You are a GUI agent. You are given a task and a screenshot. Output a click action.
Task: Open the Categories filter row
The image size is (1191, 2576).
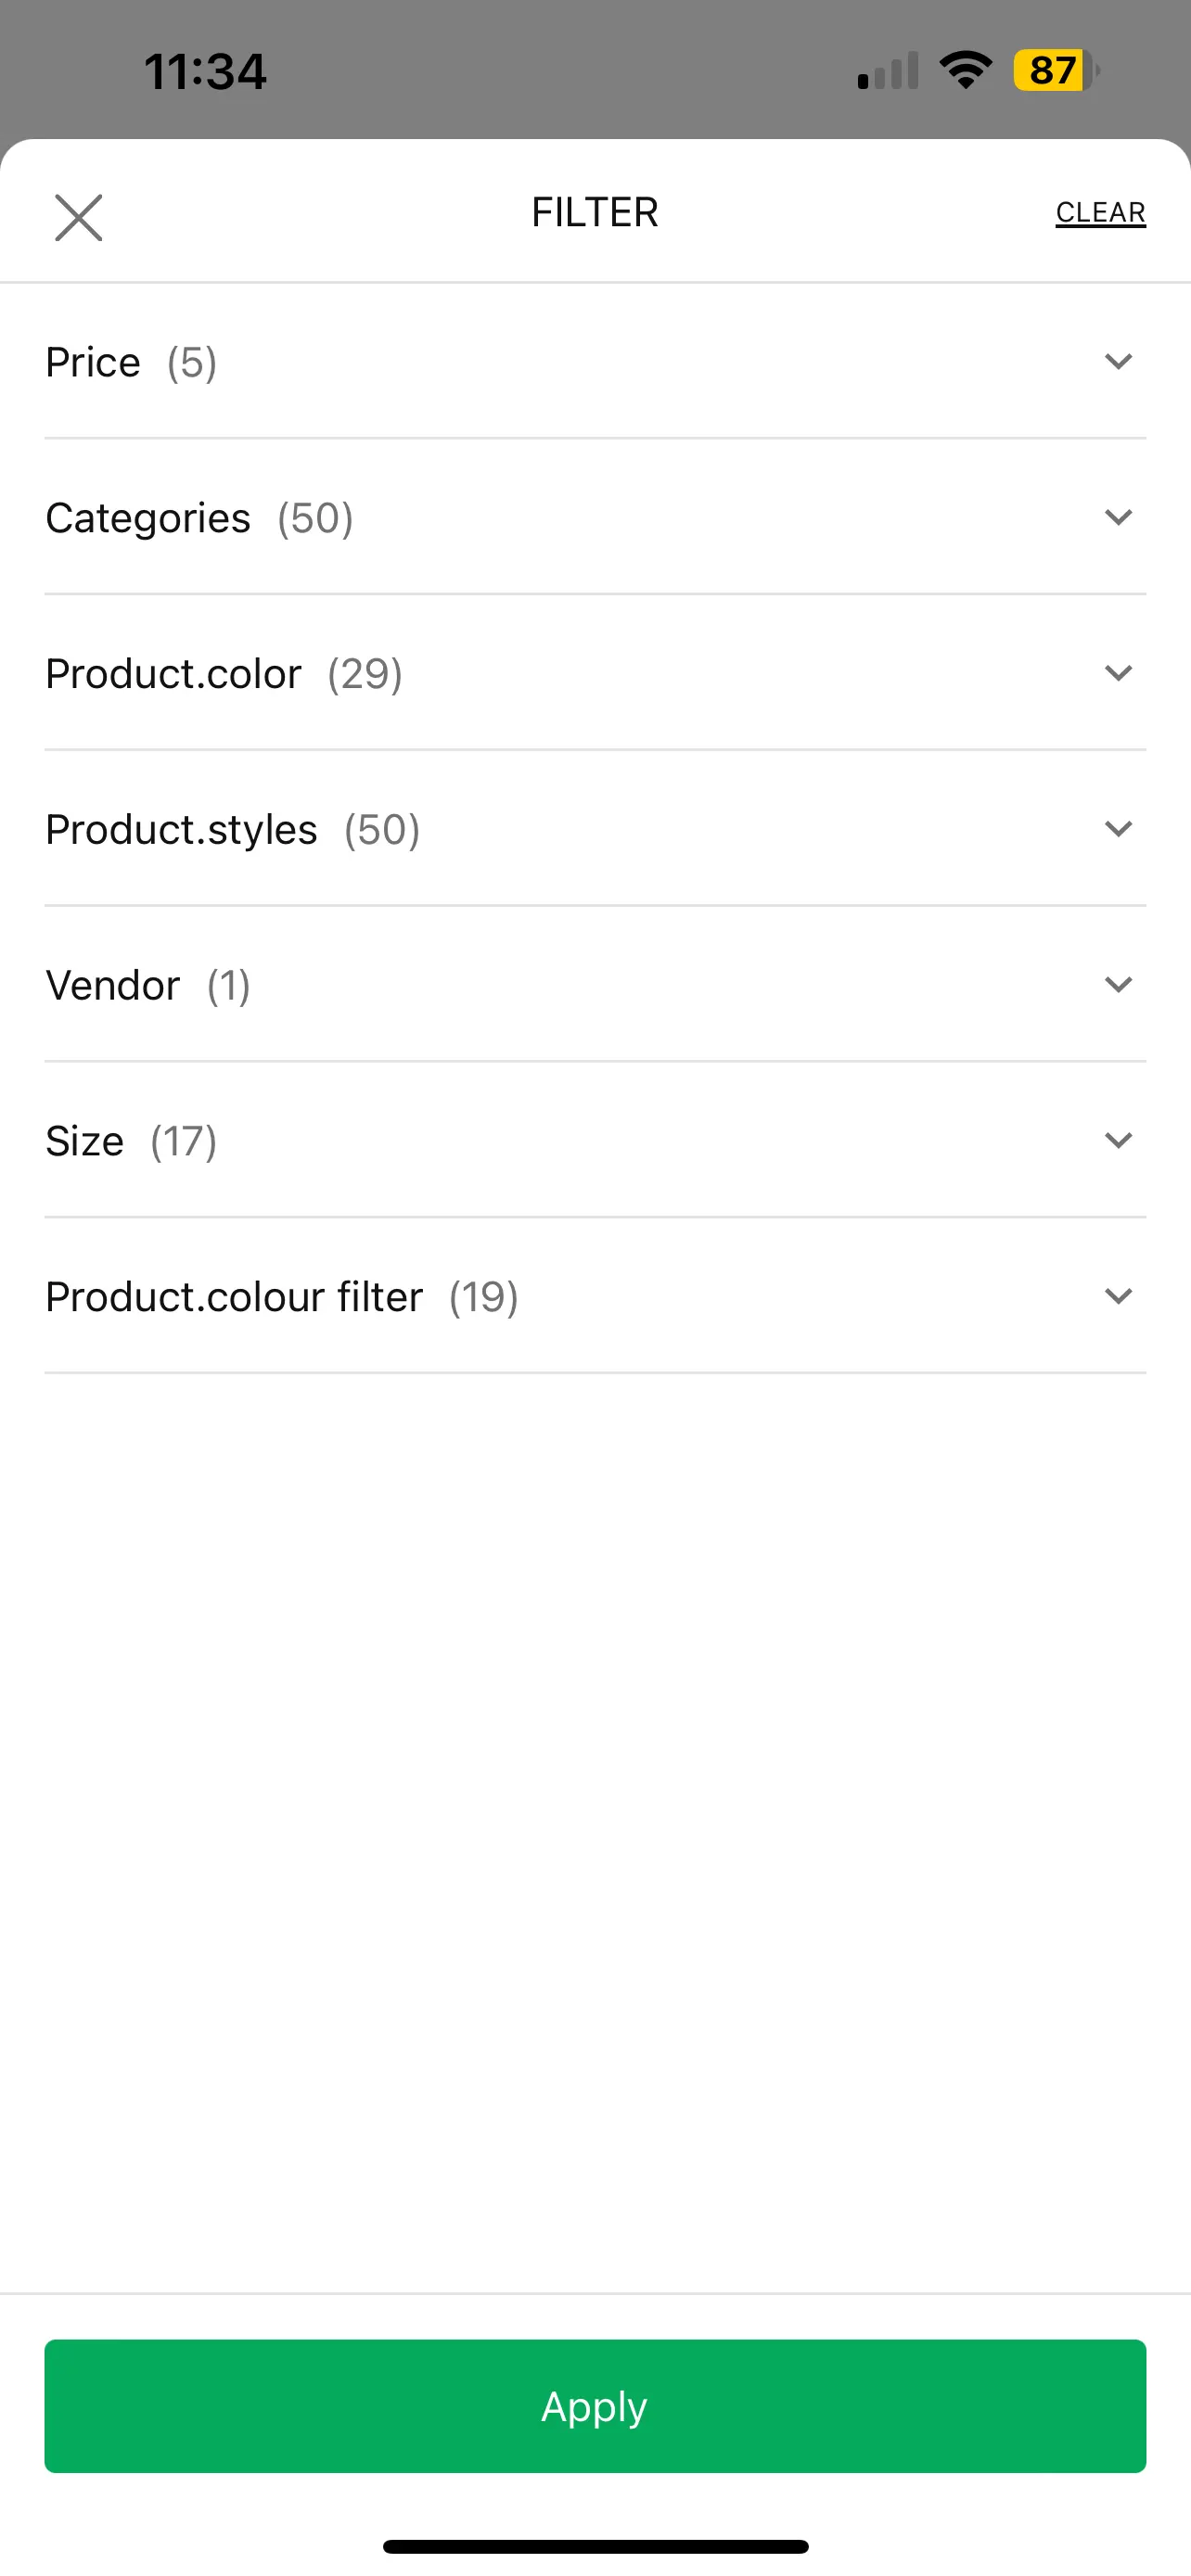click(595, 518)
